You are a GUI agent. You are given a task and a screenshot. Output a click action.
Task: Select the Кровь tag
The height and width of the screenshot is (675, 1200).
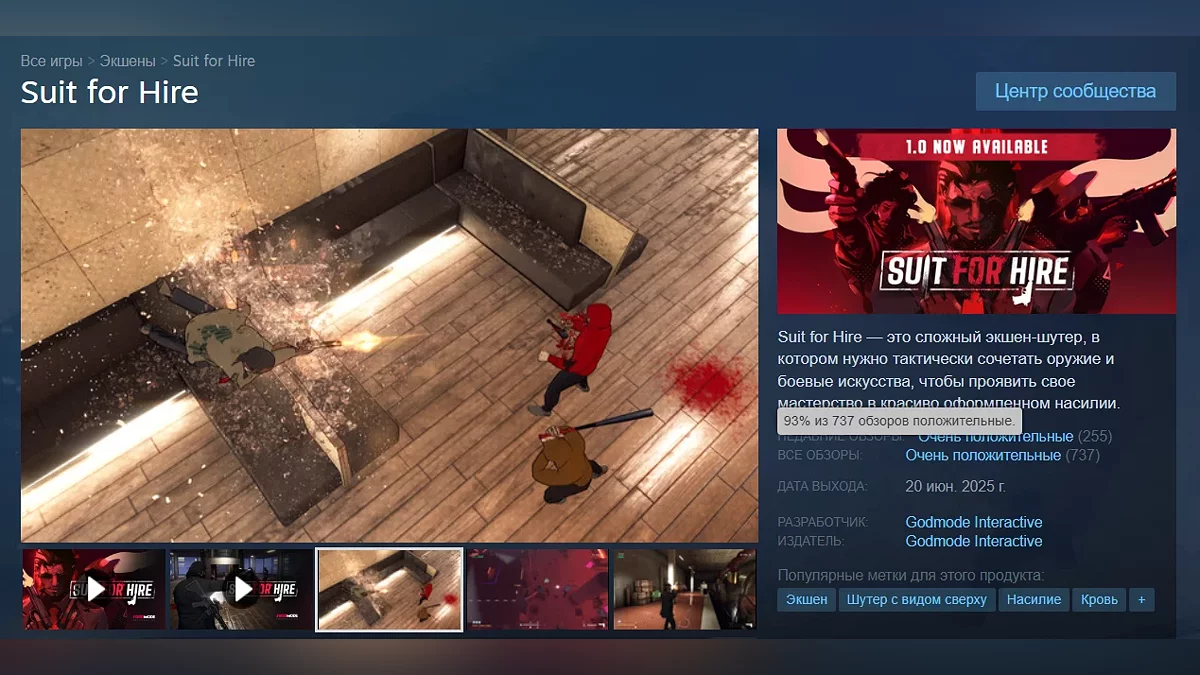[1099, 600]
